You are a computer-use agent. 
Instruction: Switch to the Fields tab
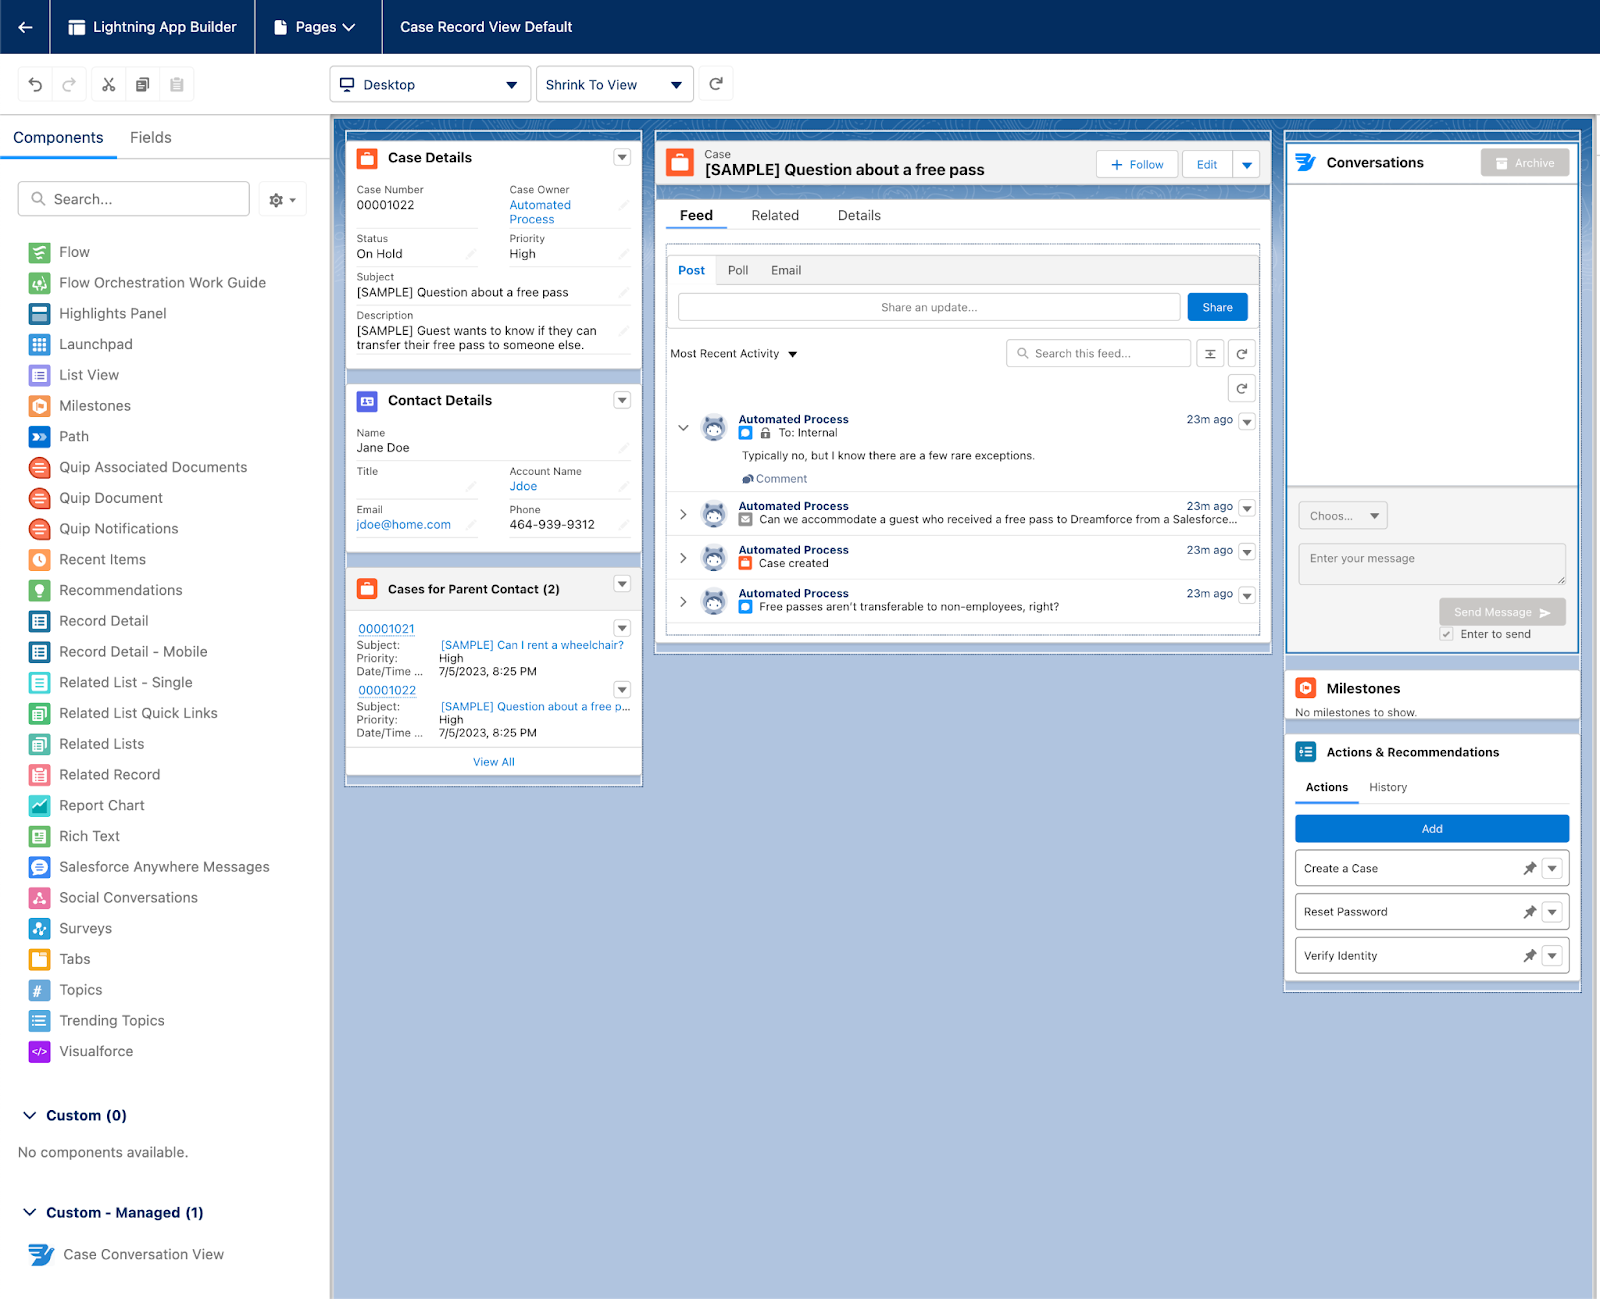click(x=150, y=138)
